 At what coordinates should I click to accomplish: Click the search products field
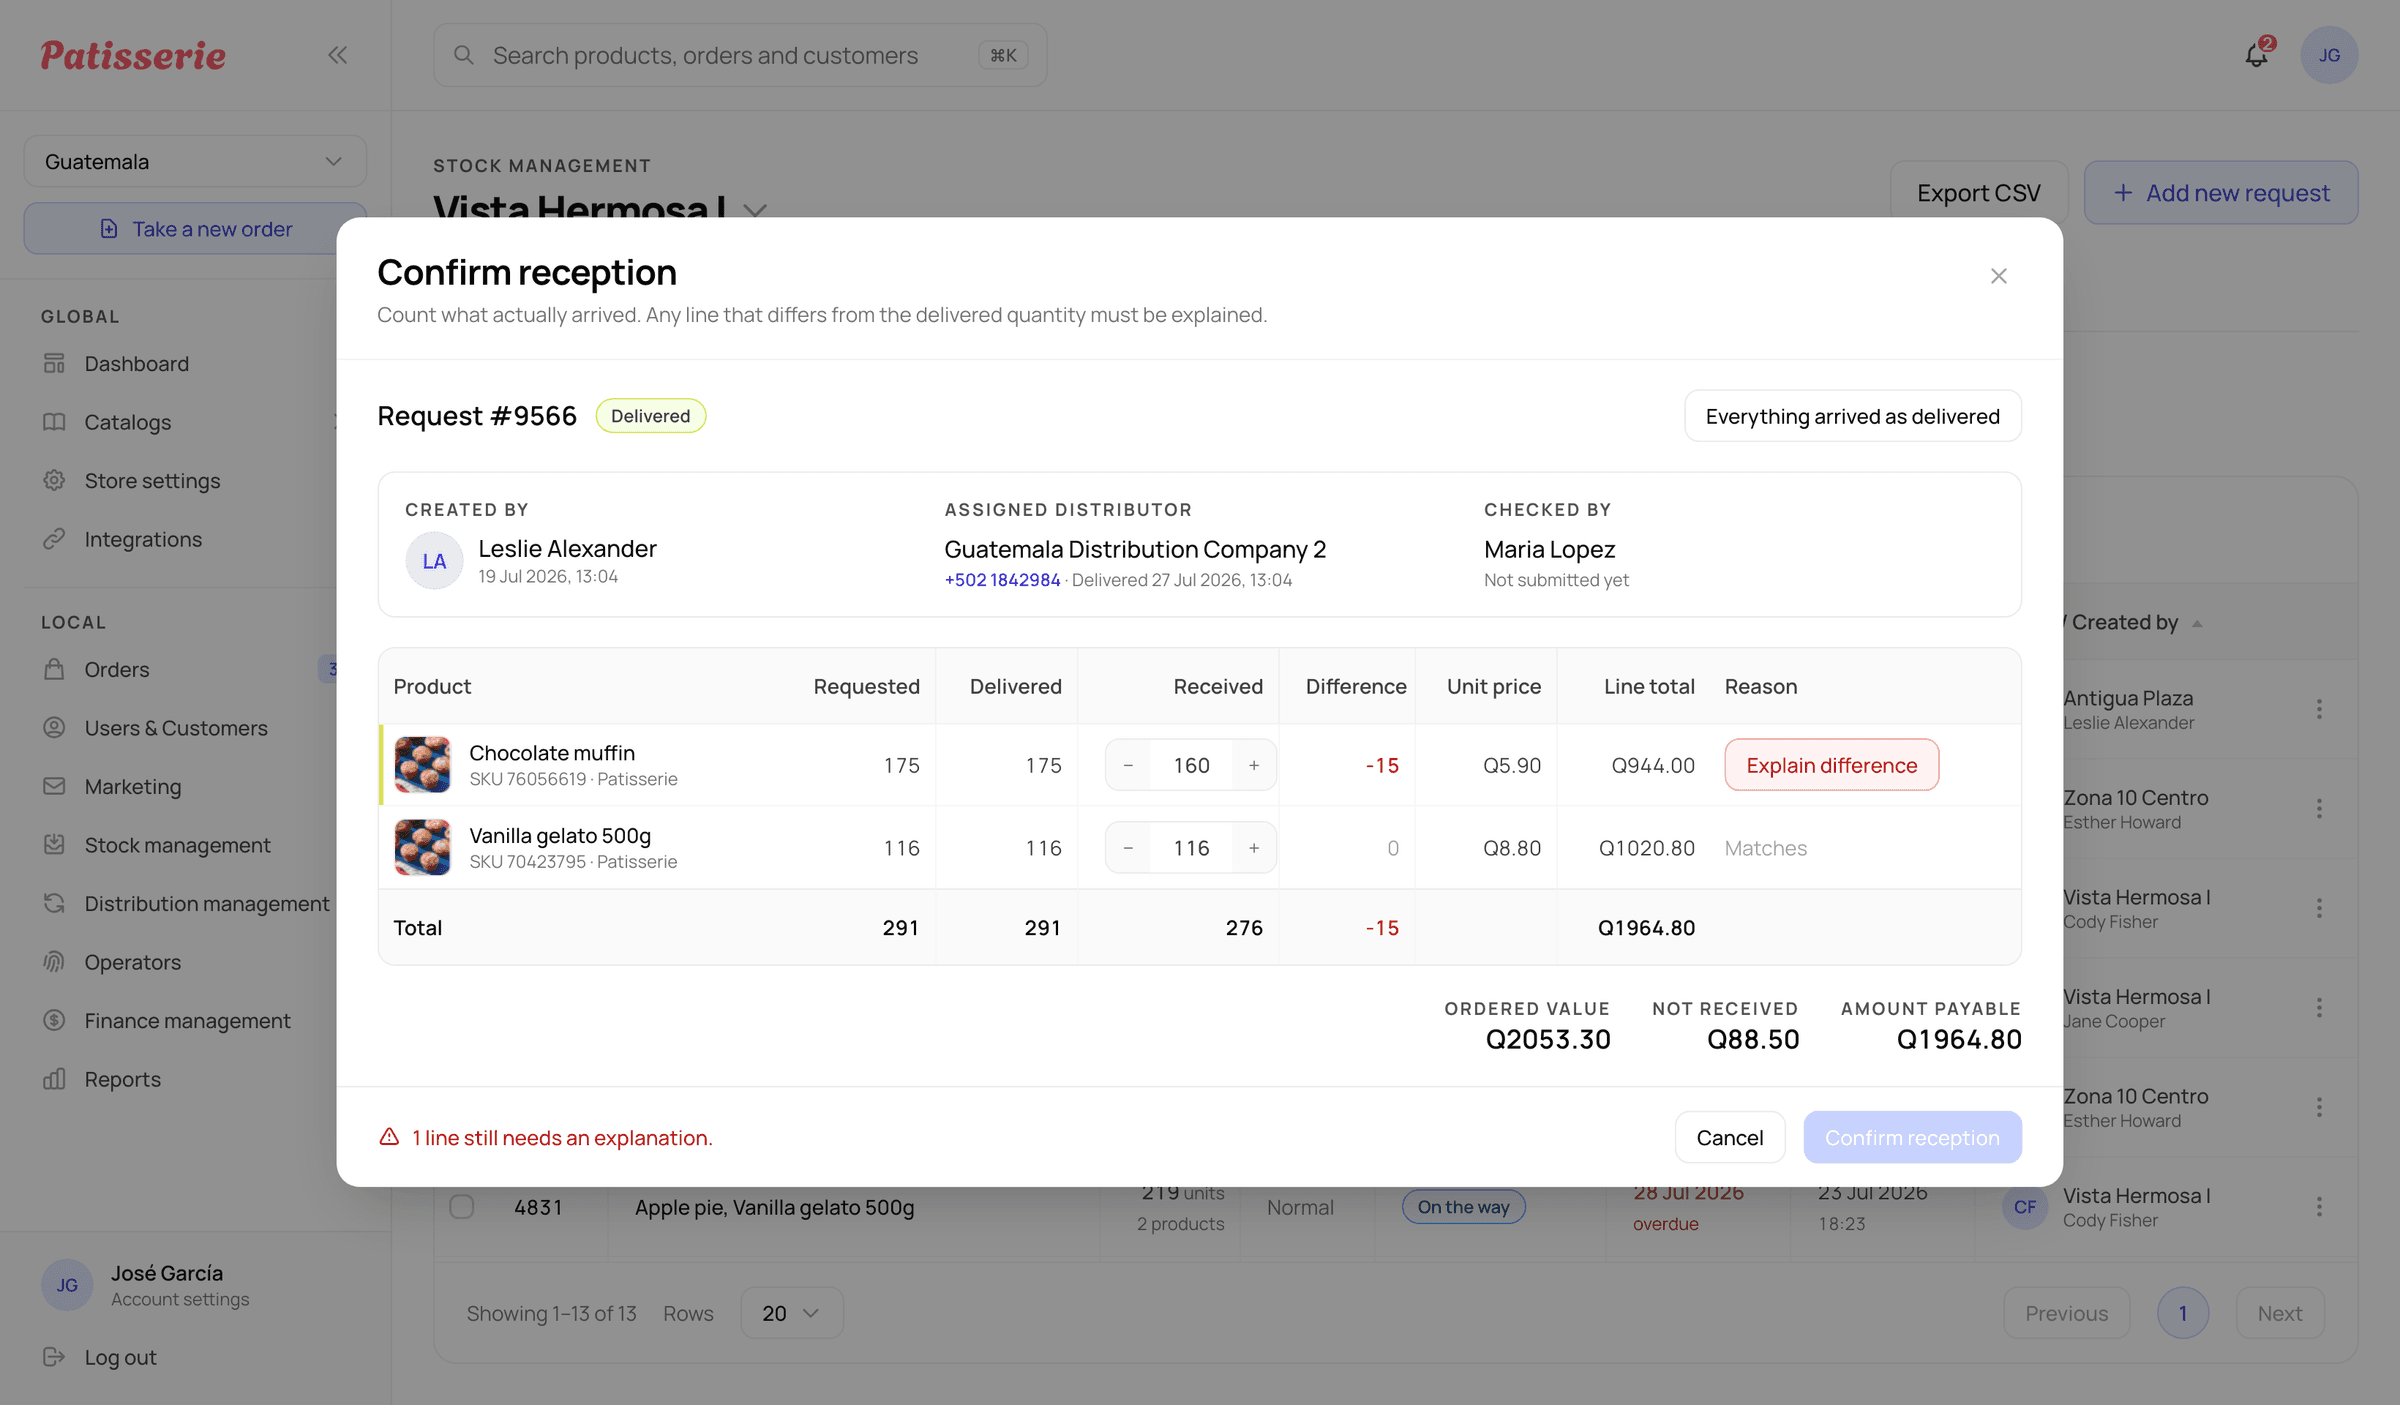pos(740,55)
